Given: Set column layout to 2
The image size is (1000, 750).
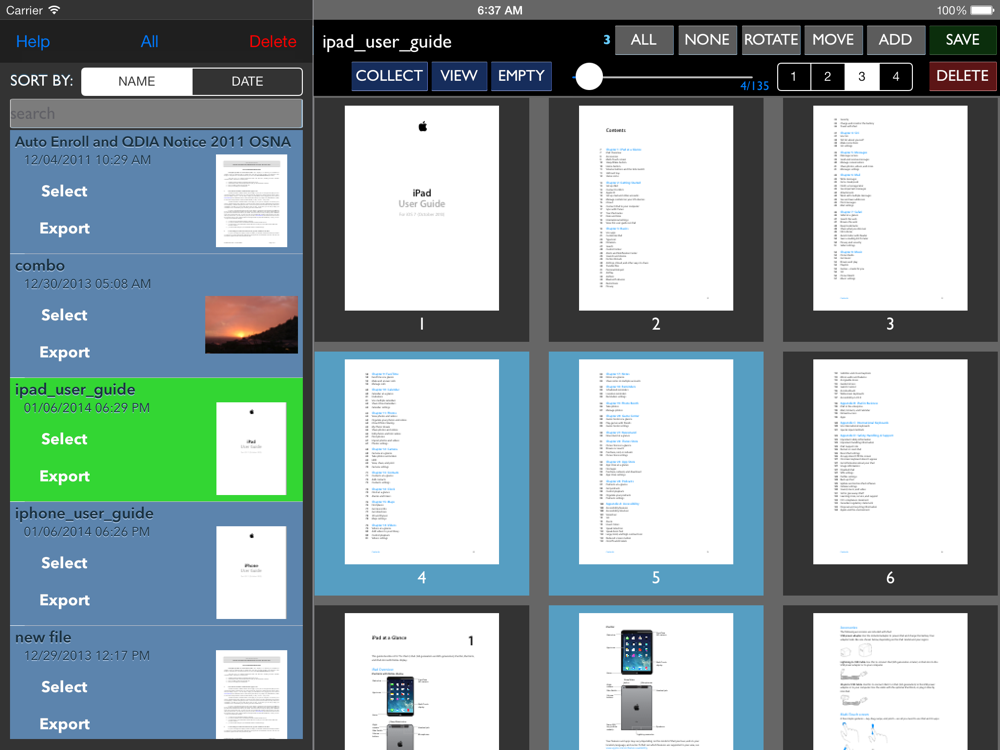Looking at the screenshot, I should click(x=827, y=77).
